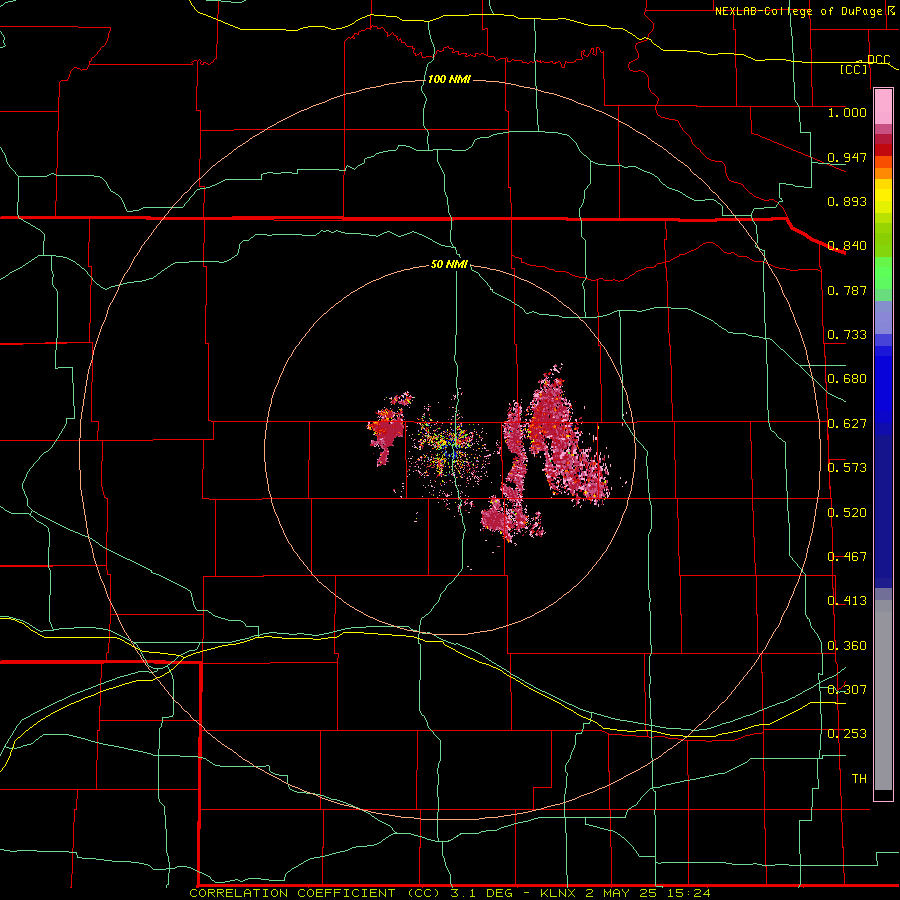Pick the gray bottom color bar segment
Viewport: 900px width, 900px height.
(883, 700)
